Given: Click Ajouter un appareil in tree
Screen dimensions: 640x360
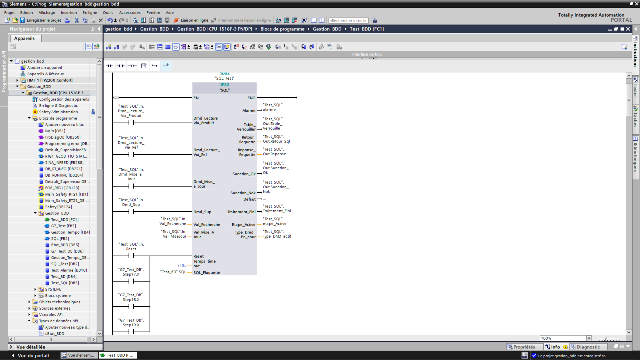Looking at the screenshot, I should (x=44, y=68).
